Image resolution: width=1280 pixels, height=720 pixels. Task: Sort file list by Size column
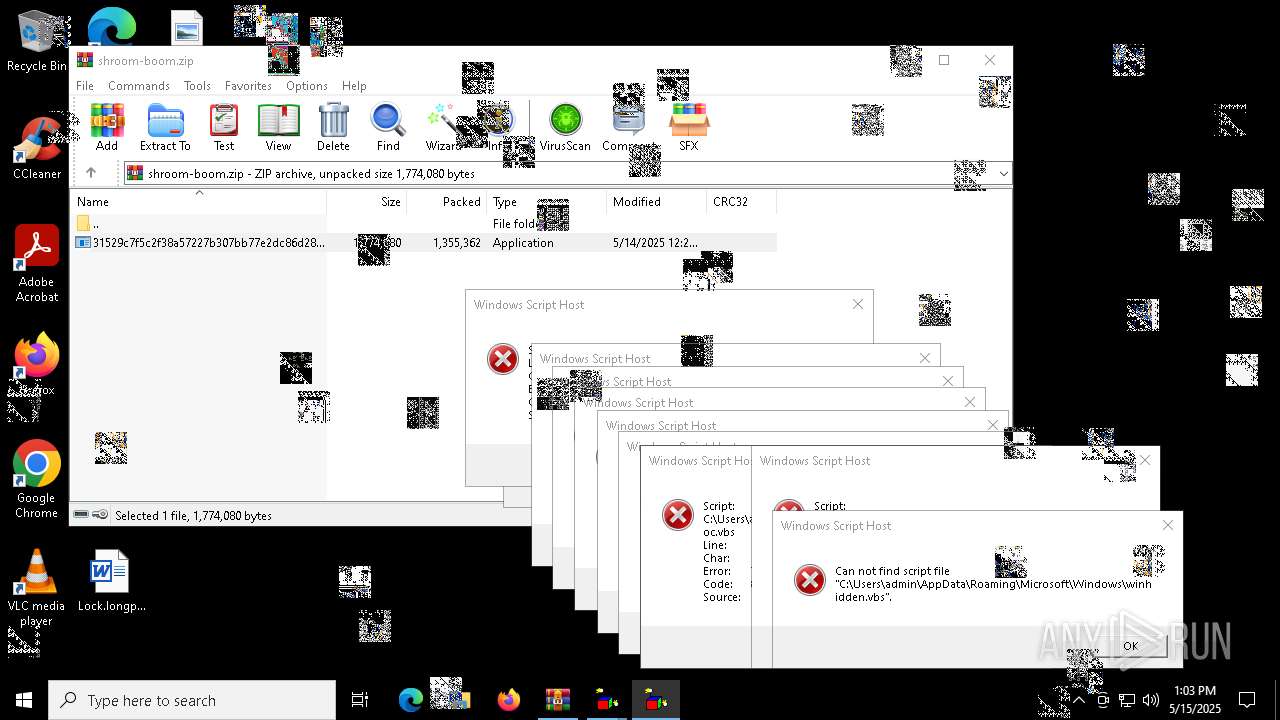(x=366, y=202)
